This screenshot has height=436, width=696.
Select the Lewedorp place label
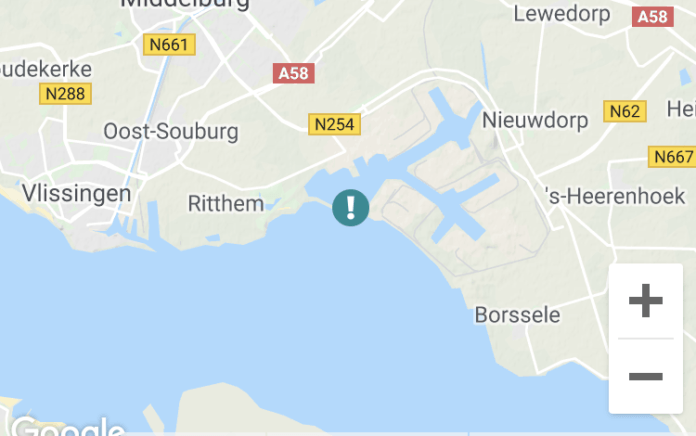click(562, 14)
